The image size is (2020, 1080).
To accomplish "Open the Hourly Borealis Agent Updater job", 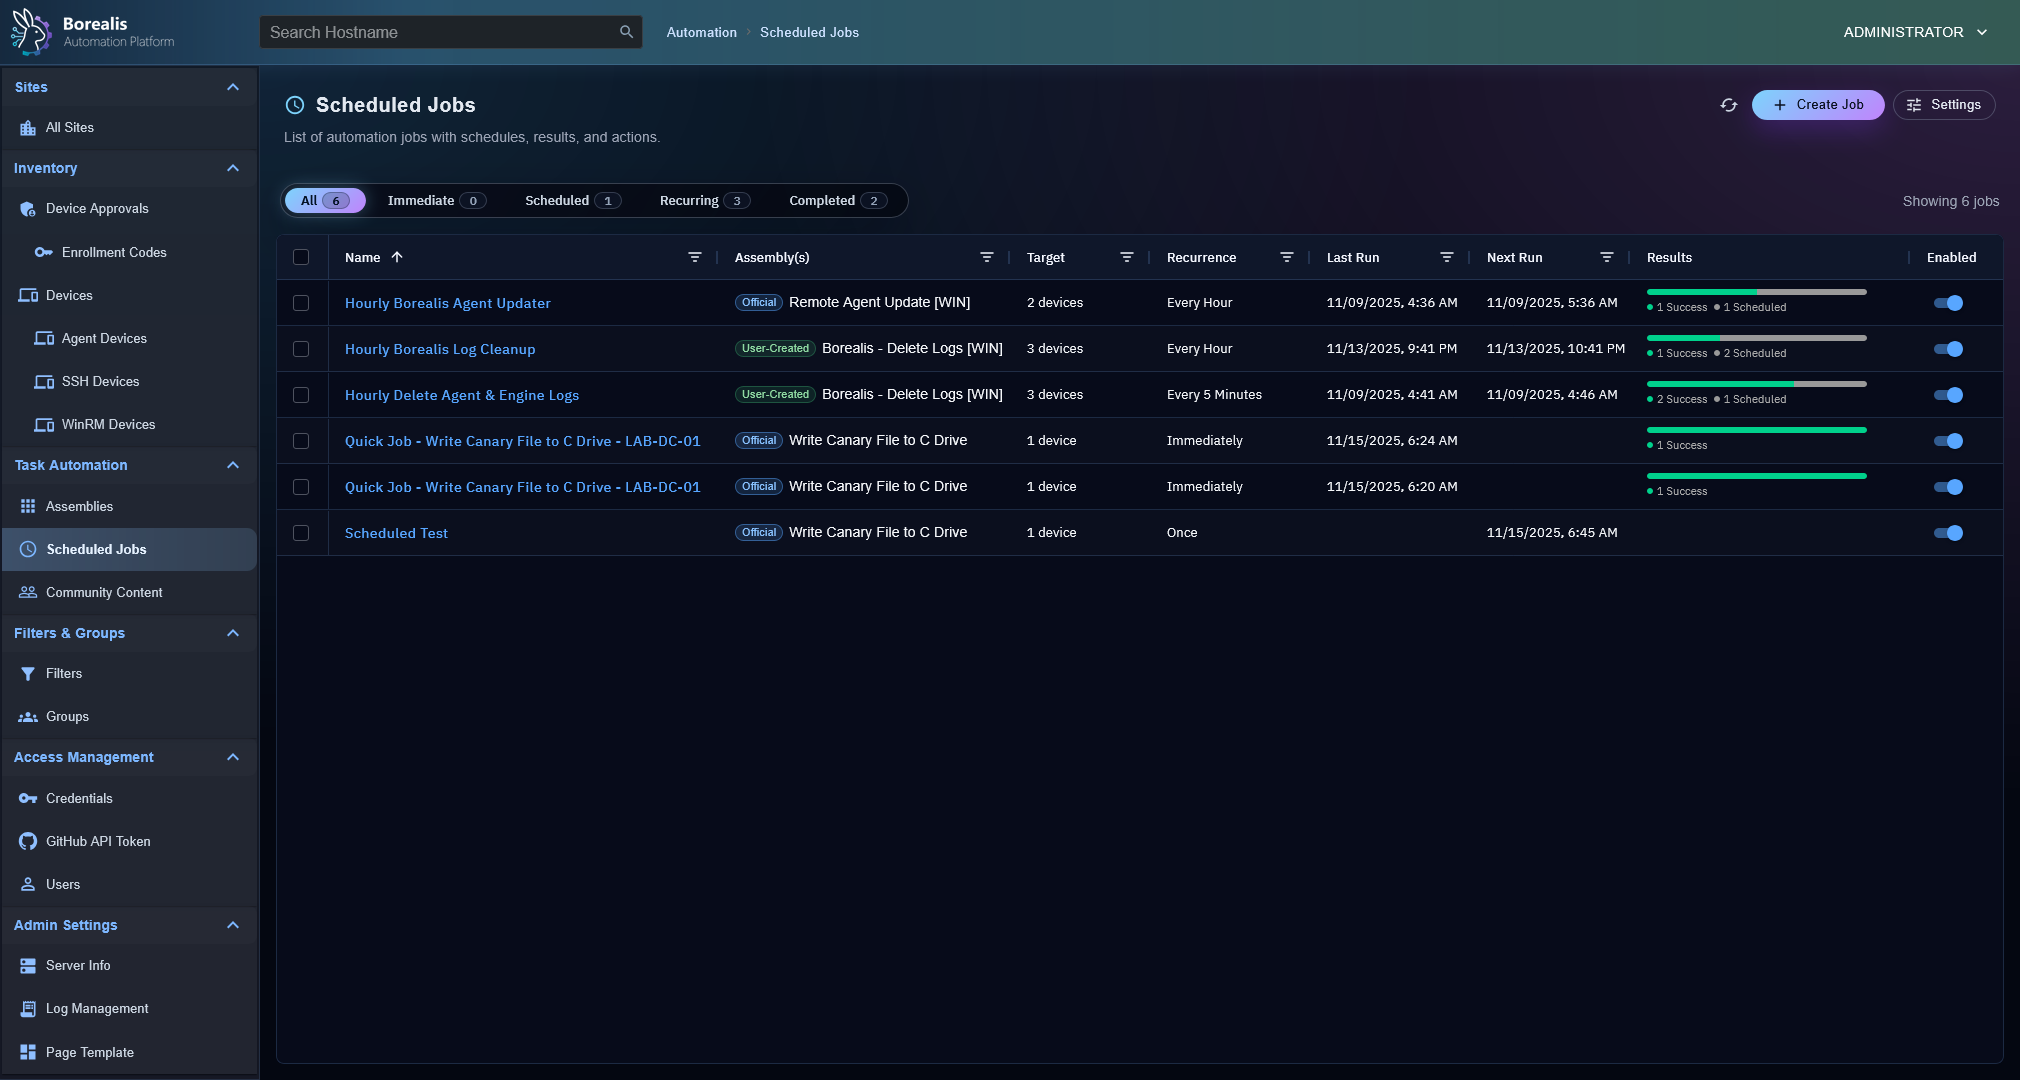I will (447, 303).
